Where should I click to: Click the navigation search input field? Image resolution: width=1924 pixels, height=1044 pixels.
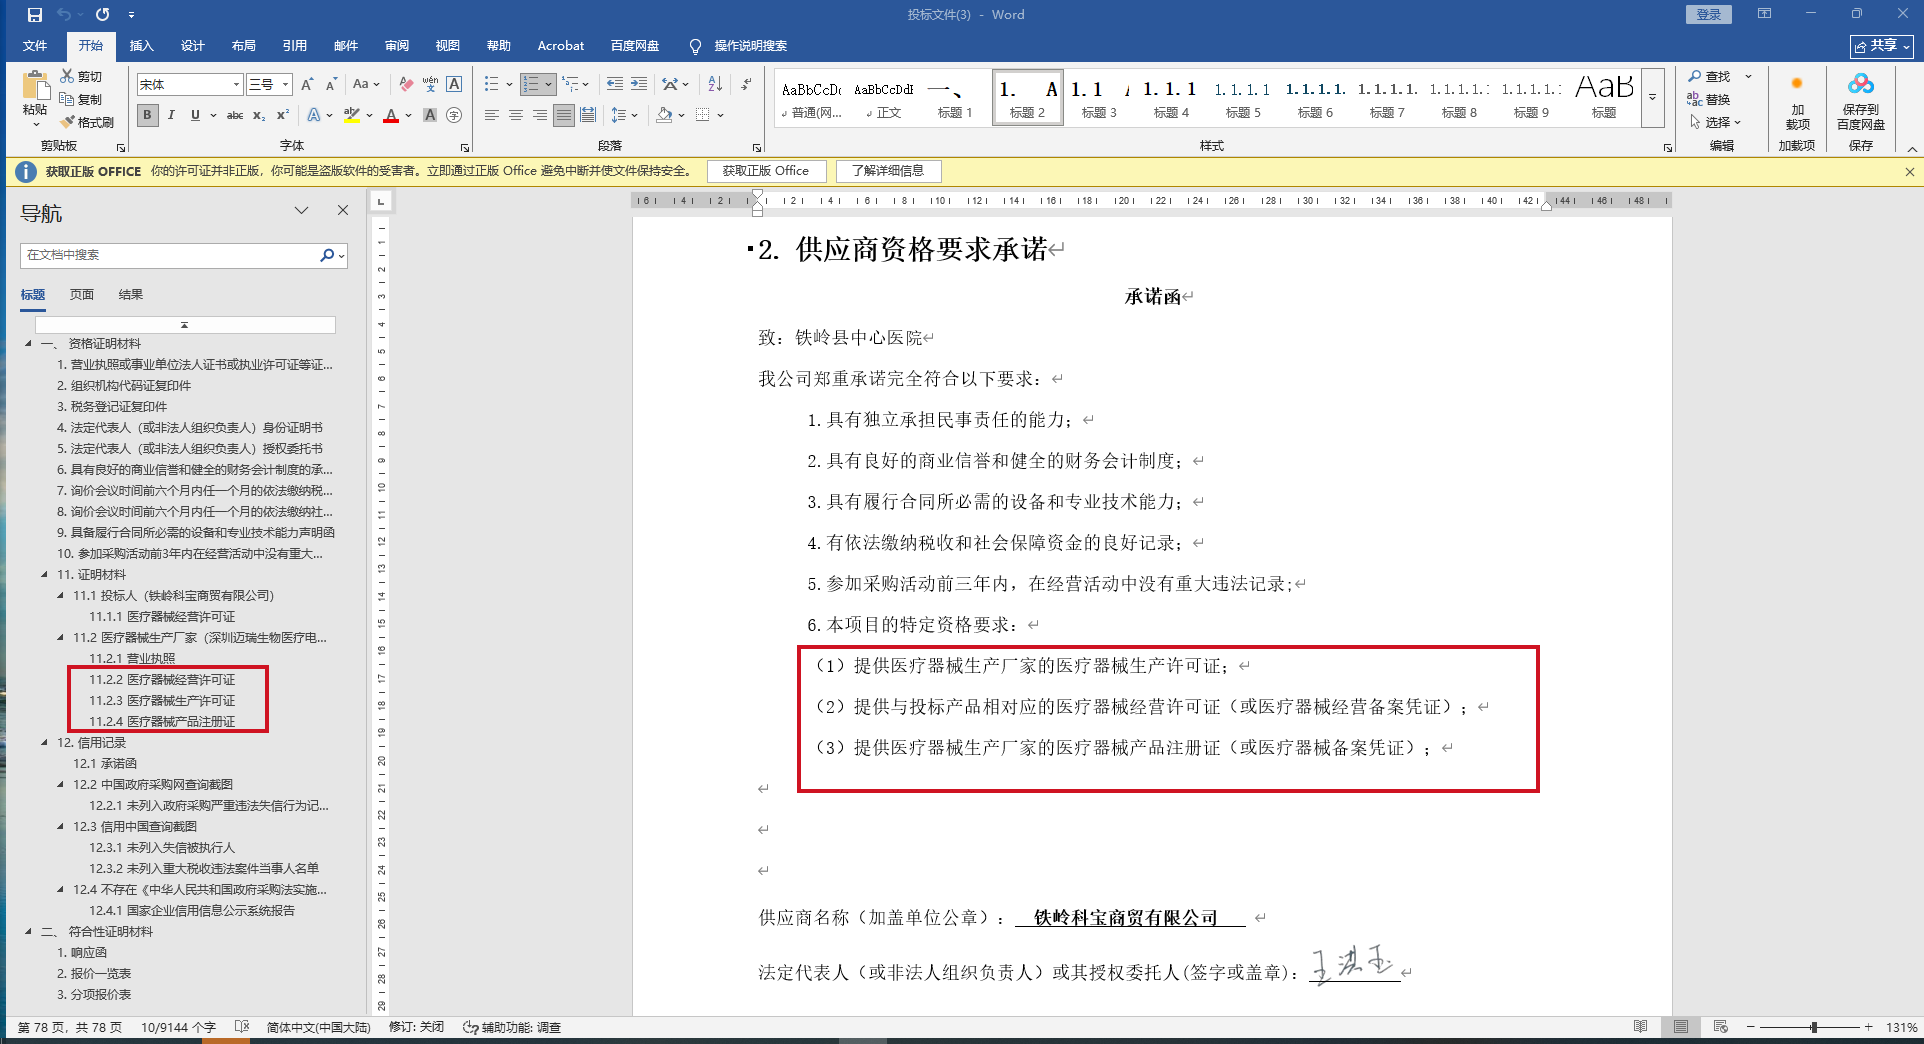170,255
